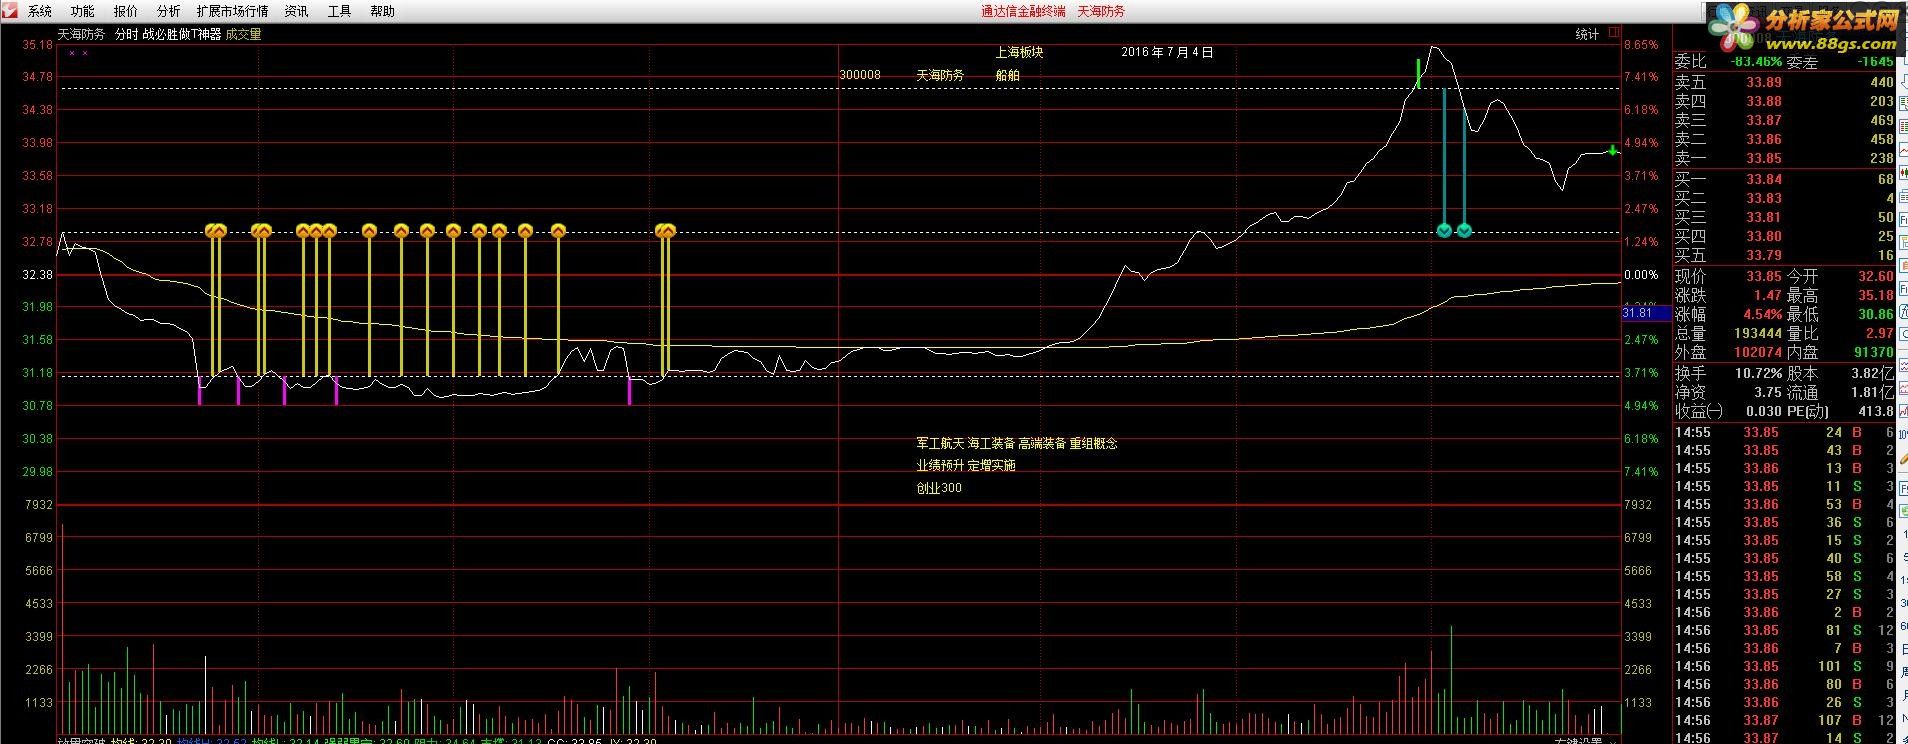Click the 最低 value 30.86

tap(1876, 314)
